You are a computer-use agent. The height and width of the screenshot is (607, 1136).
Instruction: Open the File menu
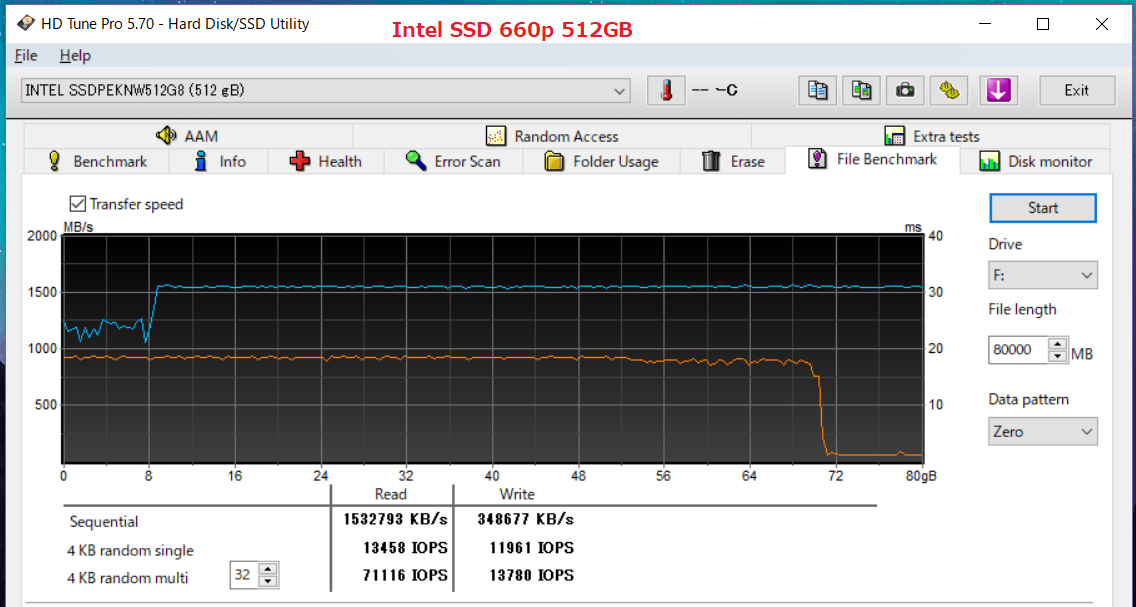pyautogui.click(x=25, y=55)
